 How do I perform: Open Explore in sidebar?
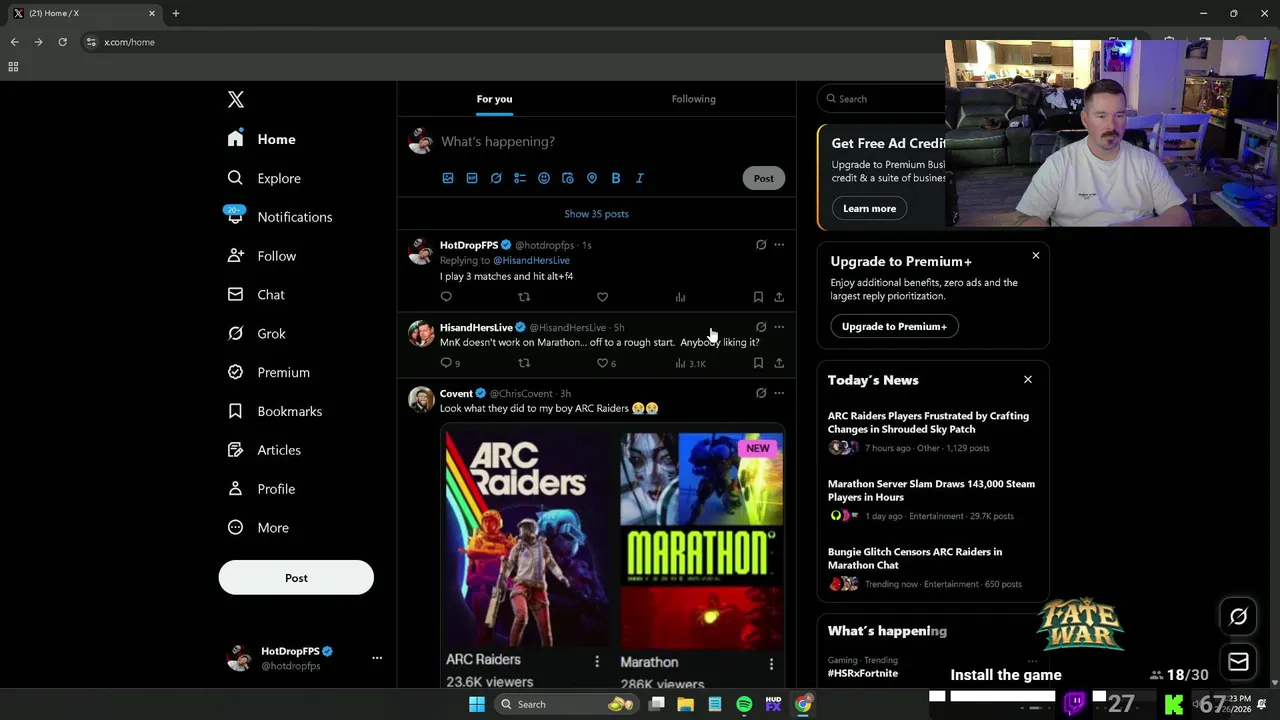tap(264, 178)
